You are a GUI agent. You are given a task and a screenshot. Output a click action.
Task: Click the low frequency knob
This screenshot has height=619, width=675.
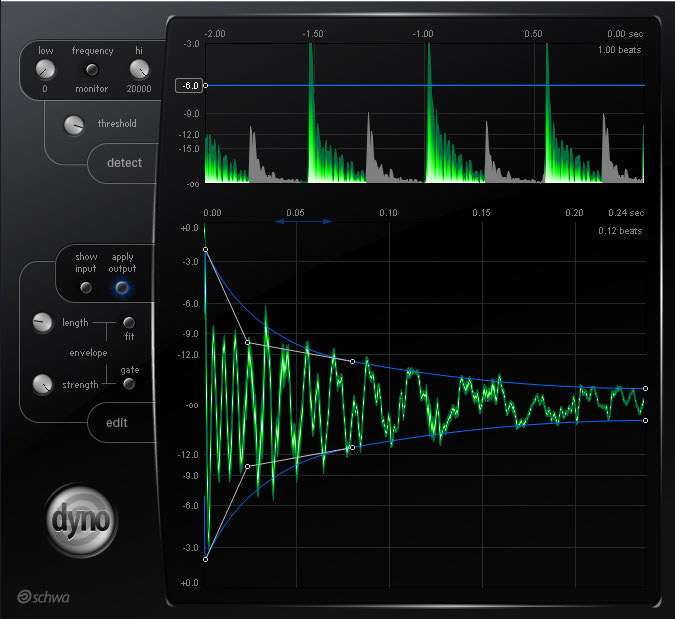coord(44,70)
